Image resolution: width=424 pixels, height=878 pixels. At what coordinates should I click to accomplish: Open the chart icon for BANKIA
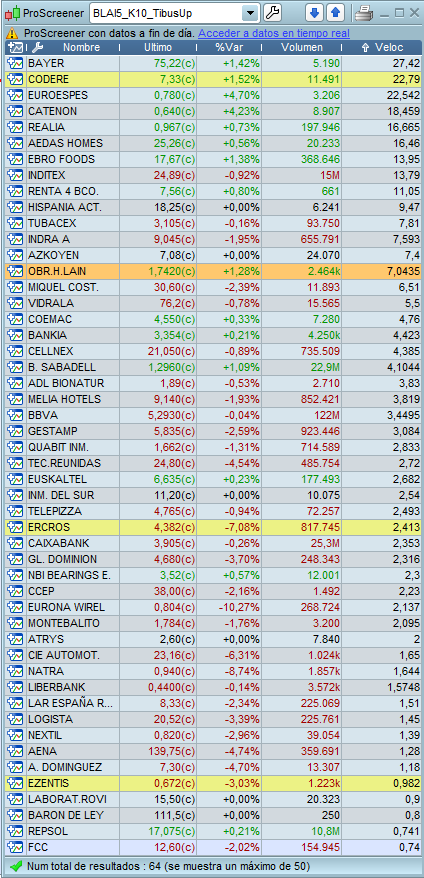[13, 335]
